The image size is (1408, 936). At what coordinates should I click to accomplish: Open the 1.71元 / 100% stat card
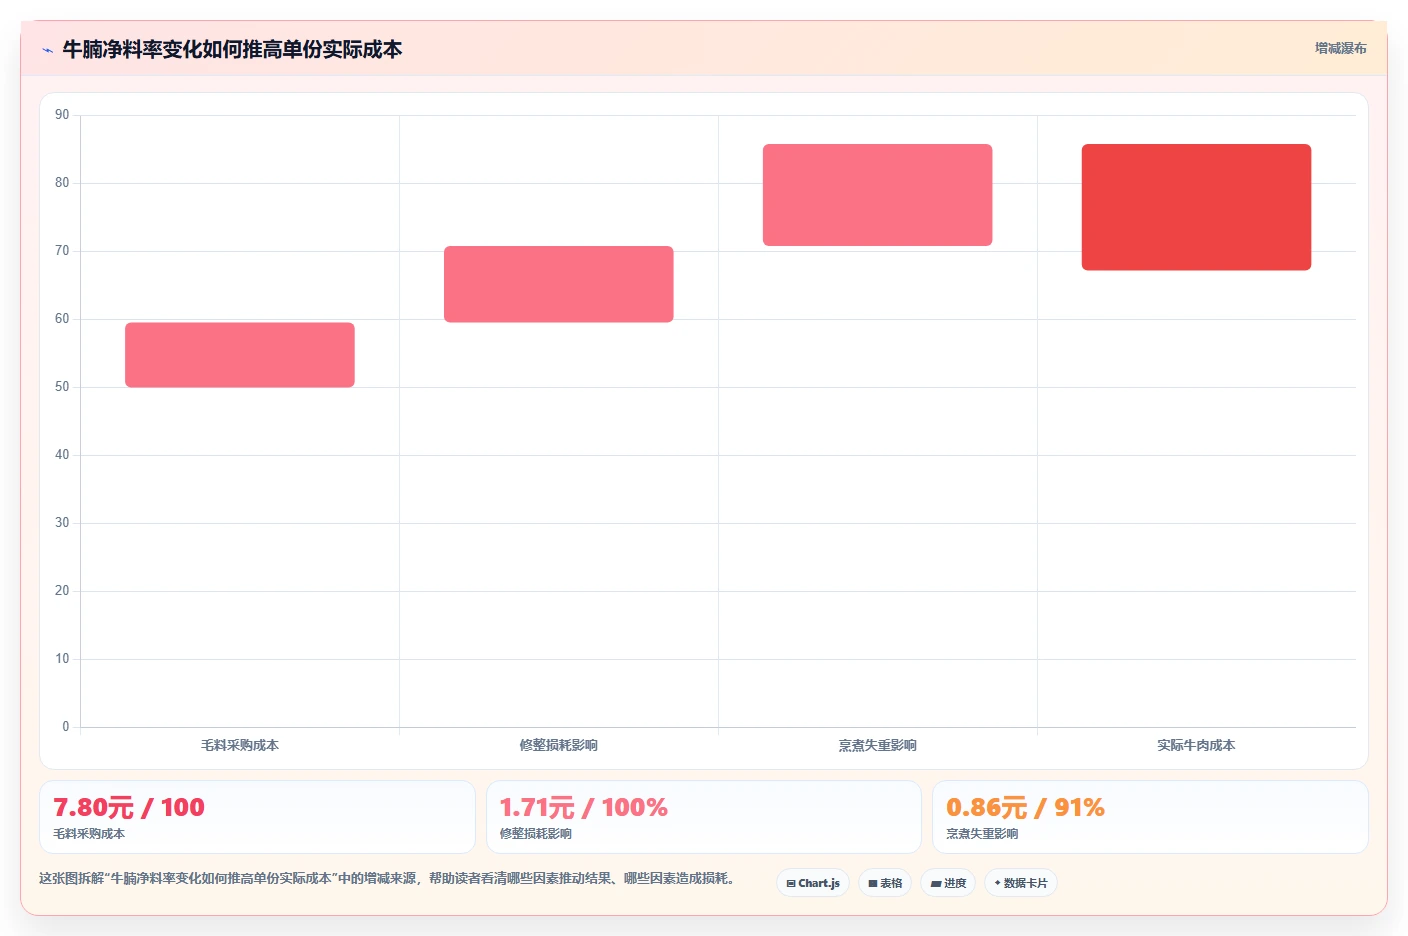click(x=704, y=817)
